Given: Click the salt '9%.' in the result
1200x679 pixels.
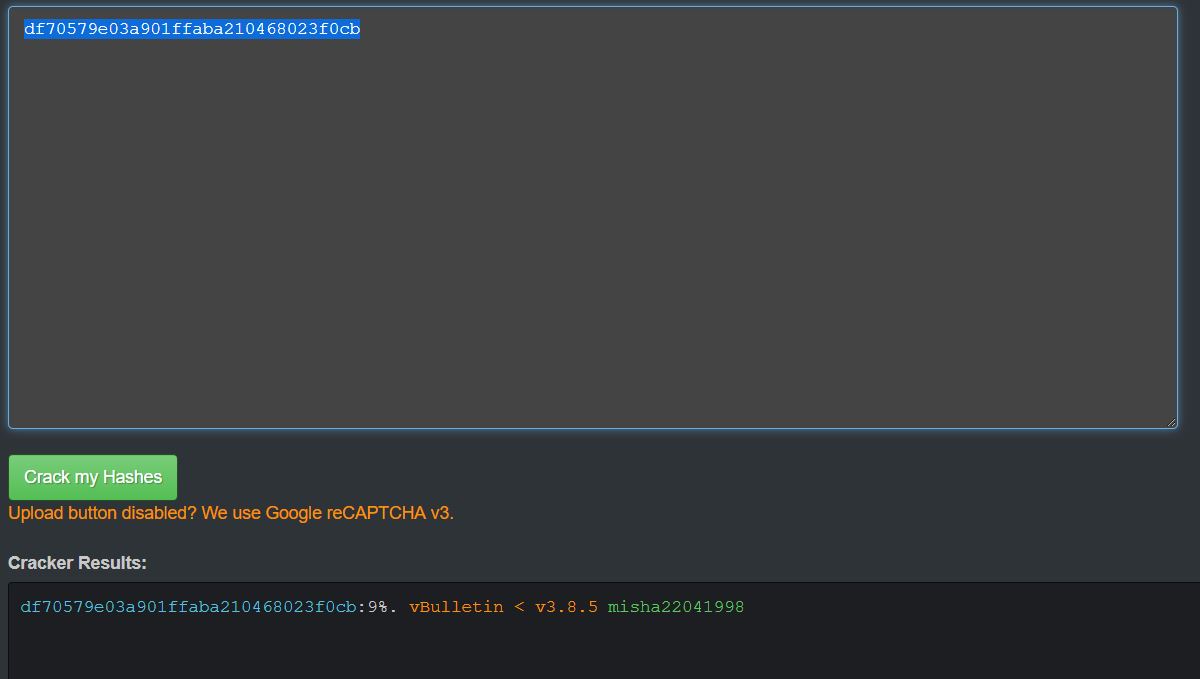Looking at the screenshot, I should [382, 607].
